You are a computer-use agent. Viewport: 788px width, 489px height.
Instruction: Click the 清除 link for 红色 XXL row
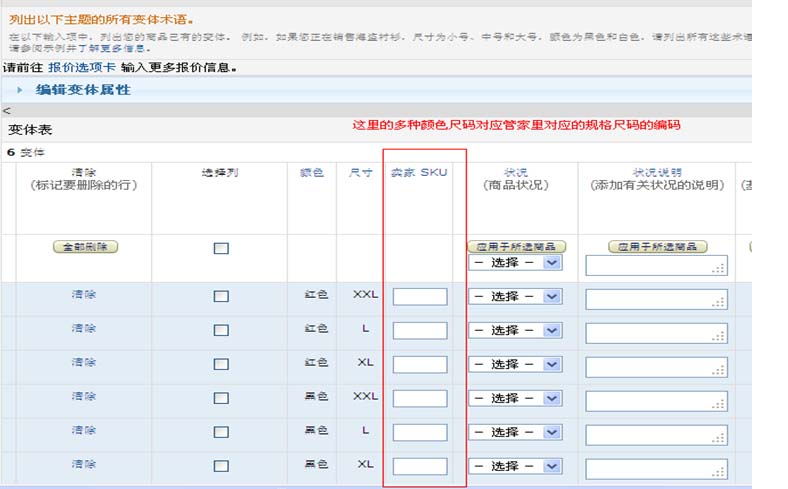pos(84,295)
